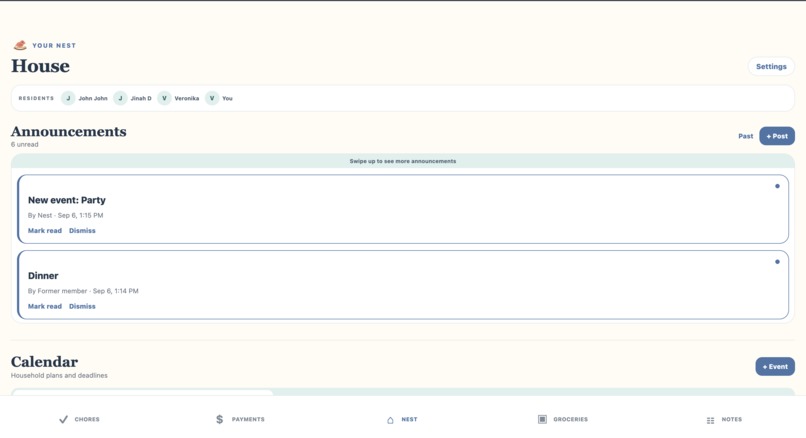Image resolution: width=806 pixels, height=438 pixels.
Task: Click unread dot on Dinner announcement
Action: click(x=777, y=262)
